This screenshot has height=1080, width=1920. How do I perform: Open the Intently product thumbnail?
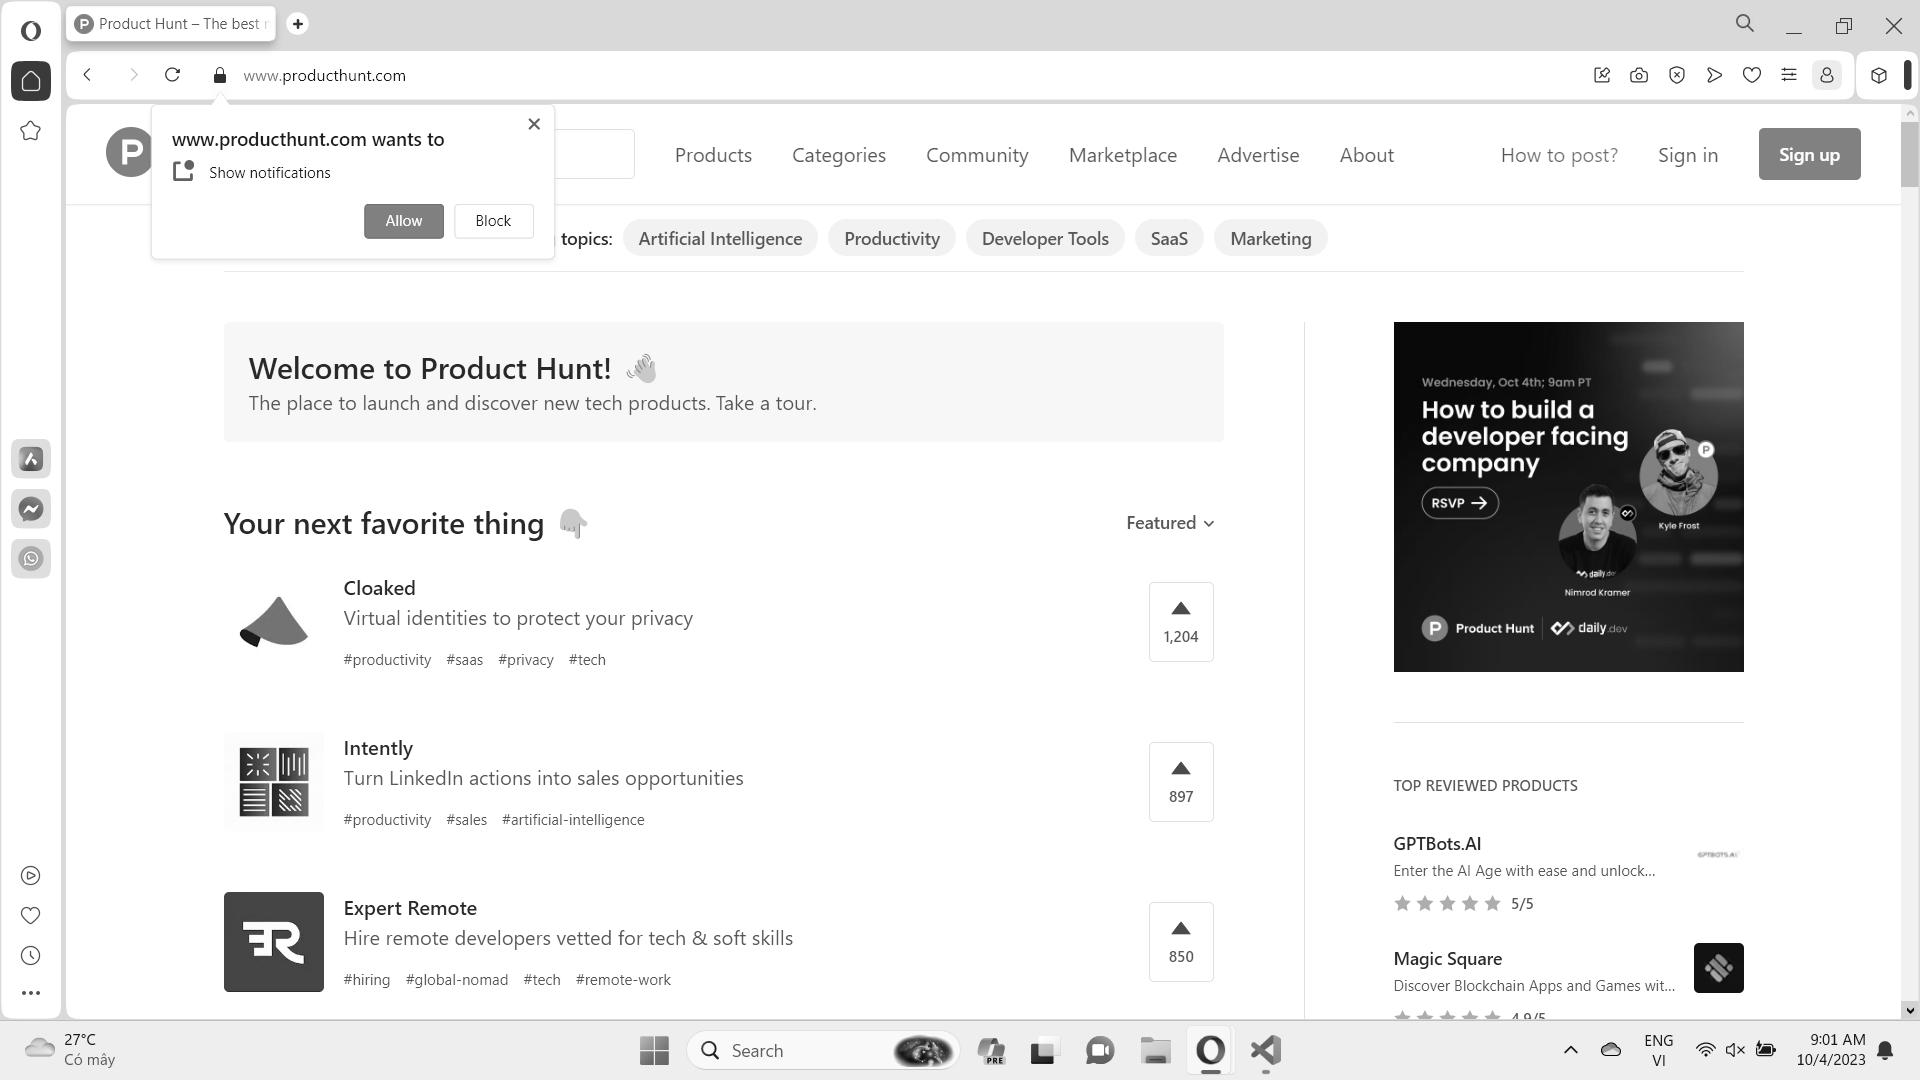(274, 782)
